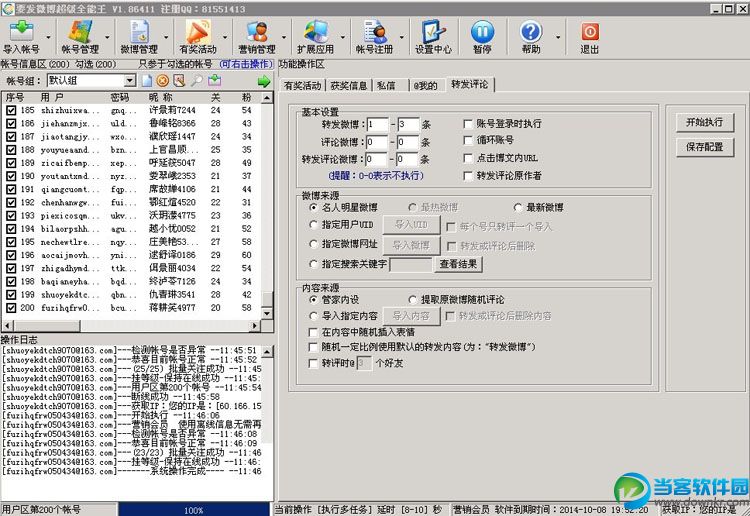Open the 有奖活动 megaphone toolbar icon
Viewport: 750px width, 516px height.
(198, 37)
